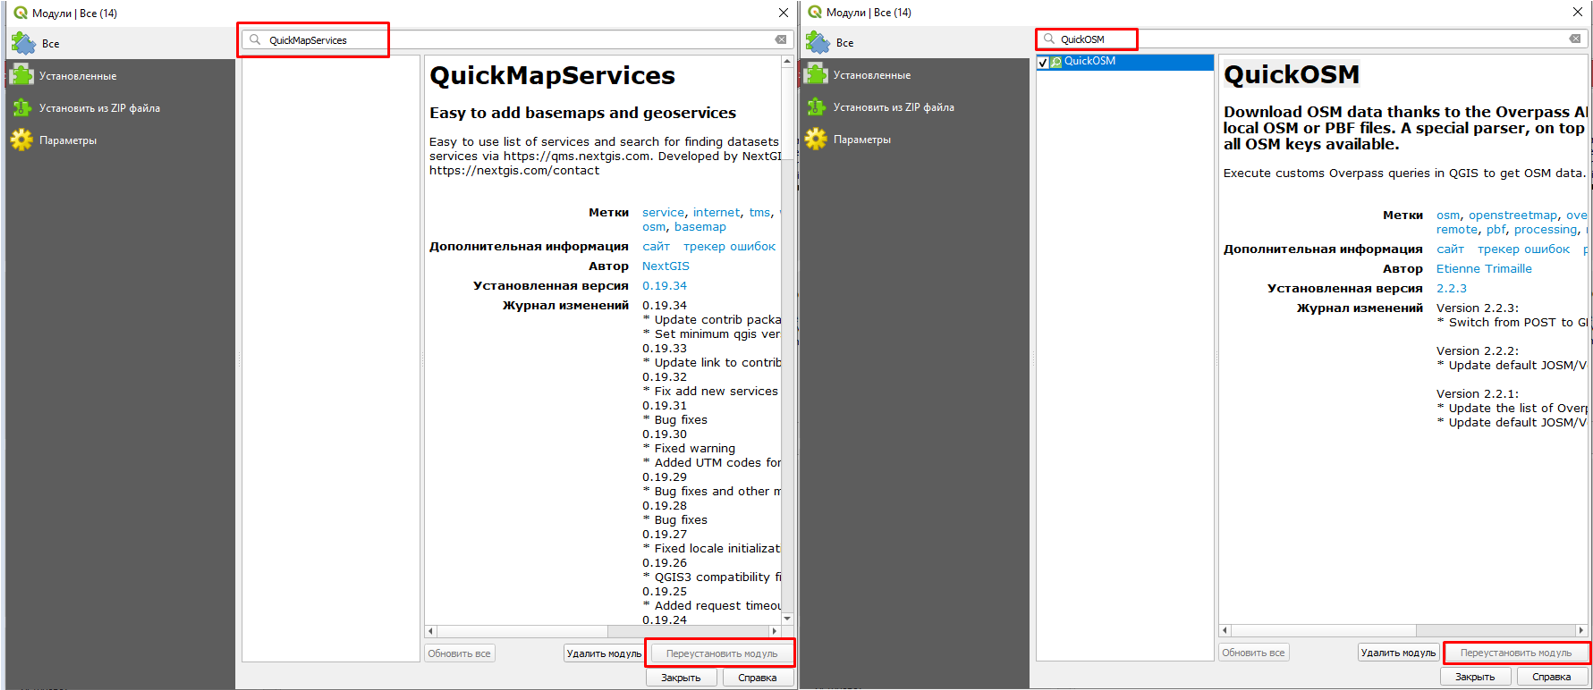The height and width of the screenshot is (690, 1593).
Task: Open Параметры in the QuickOSM window sidebar
Action: coord(861,140)
